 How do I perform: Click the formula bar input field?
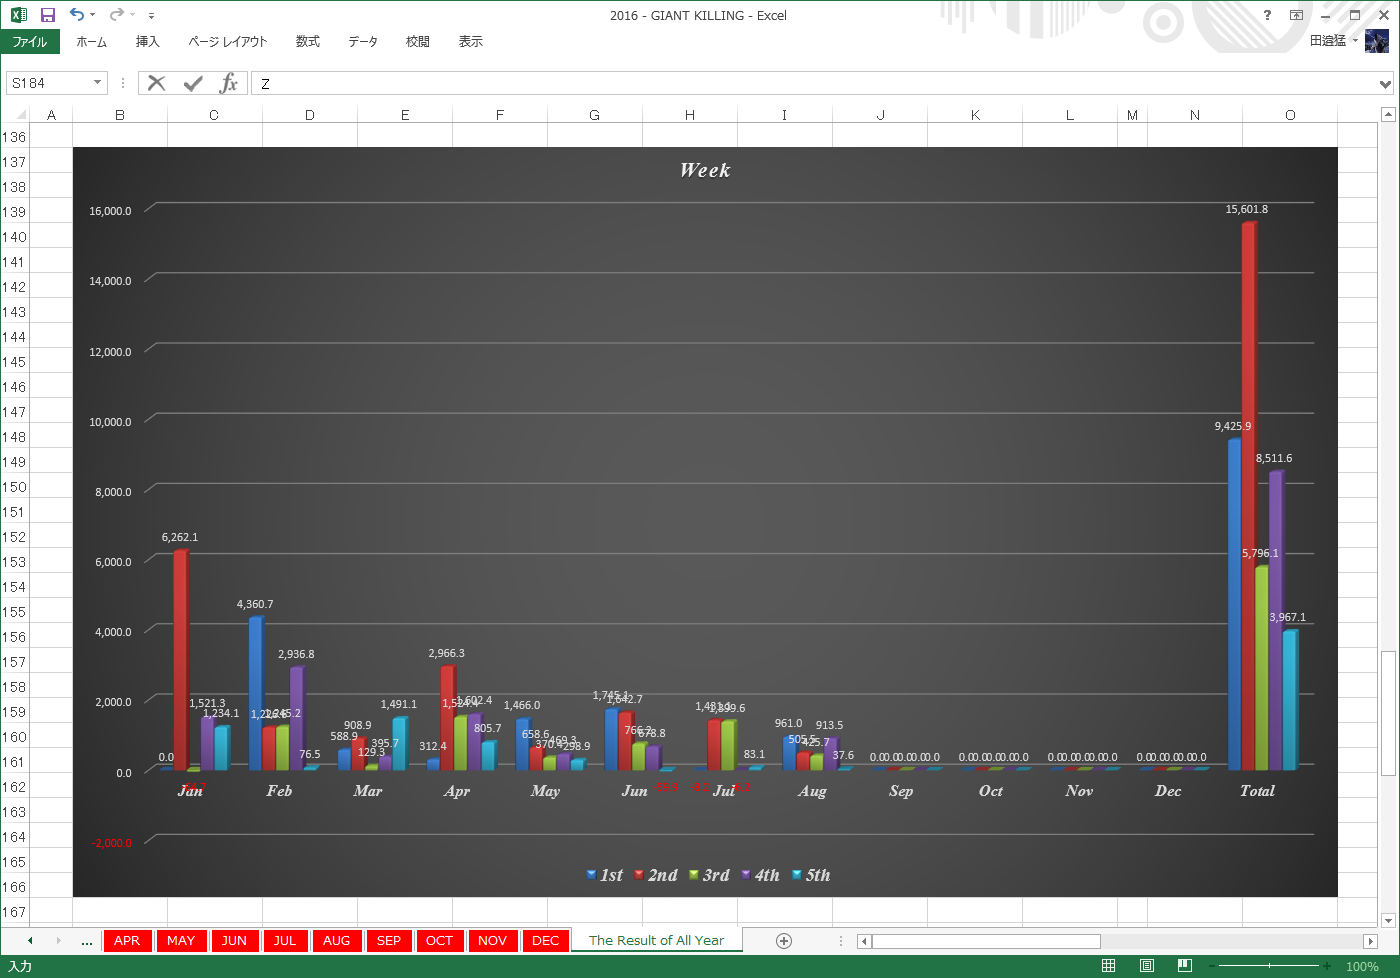(815, 83)
